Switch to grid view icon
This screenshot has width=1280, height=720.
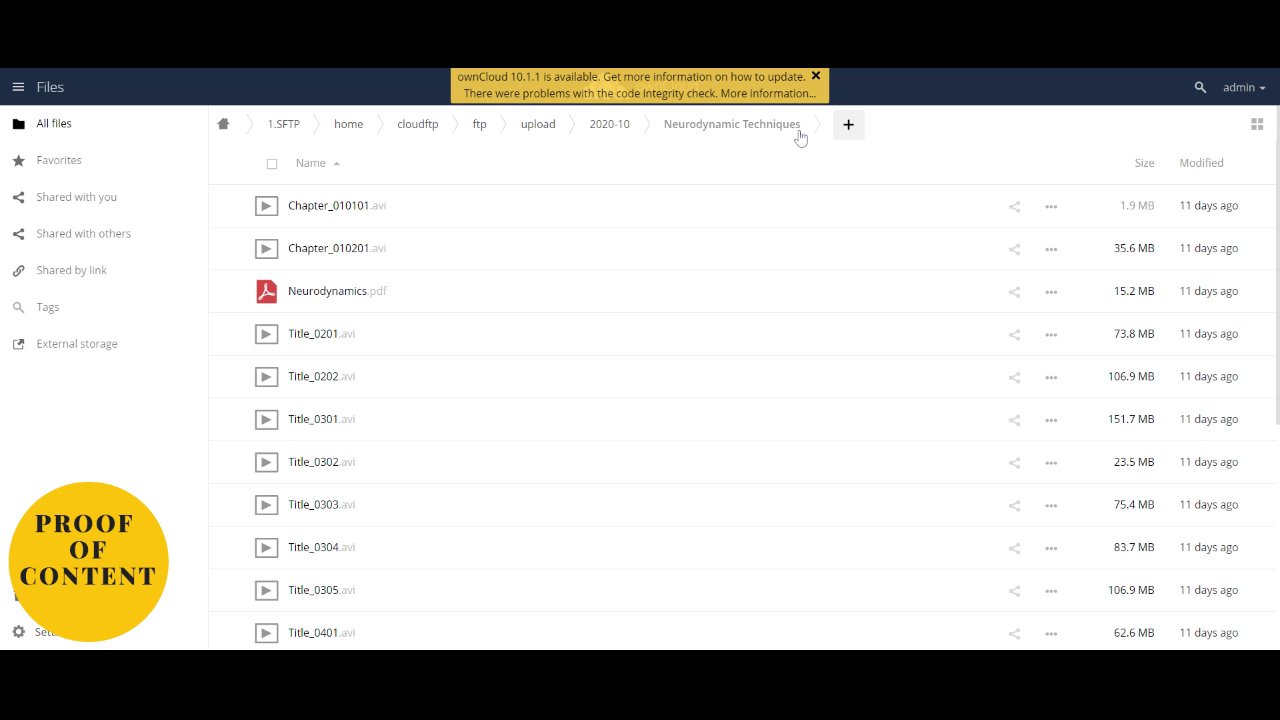[x=1257, y=124]
